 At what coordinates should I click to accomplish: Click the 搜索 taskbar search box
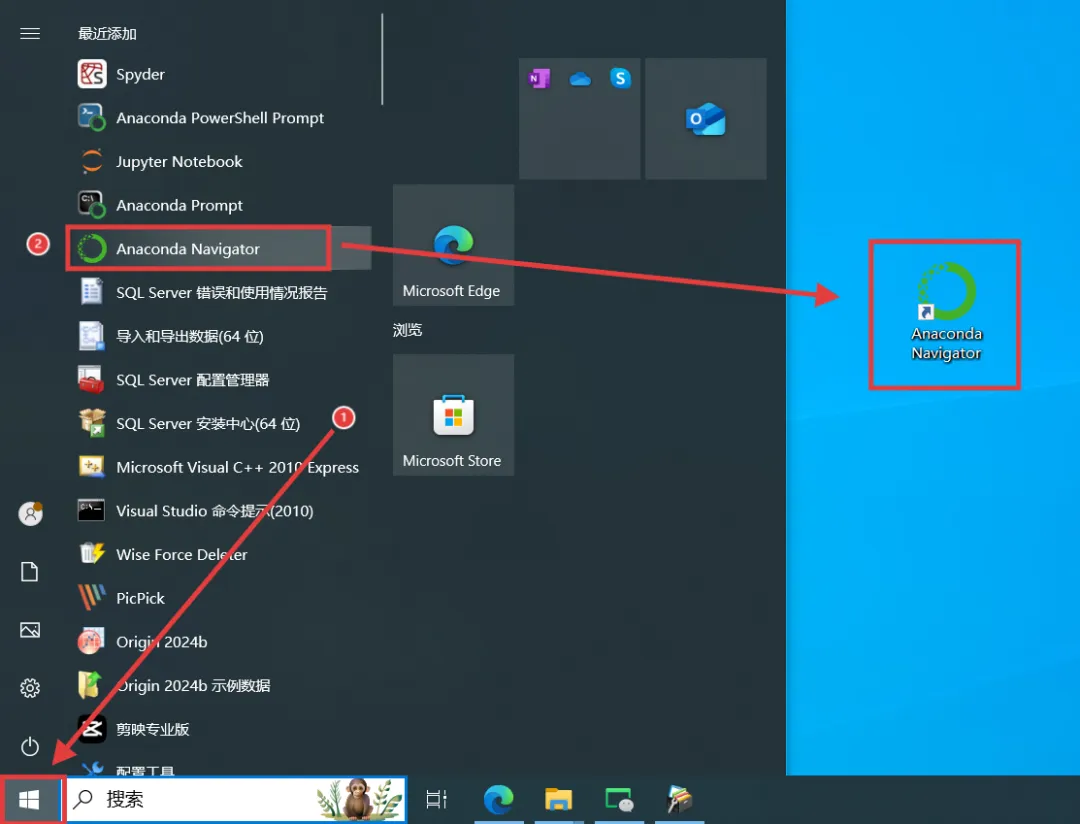(236, 799)
